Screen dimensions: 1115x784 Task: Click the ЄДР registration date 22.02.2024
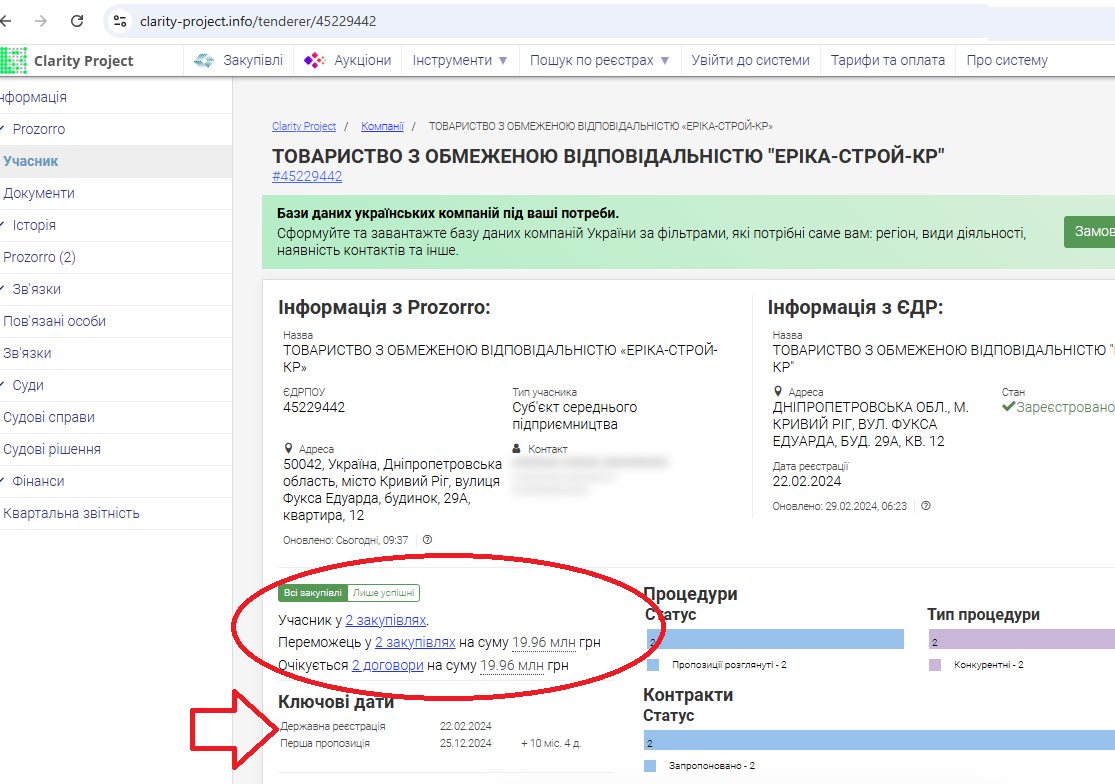[807, 481]
